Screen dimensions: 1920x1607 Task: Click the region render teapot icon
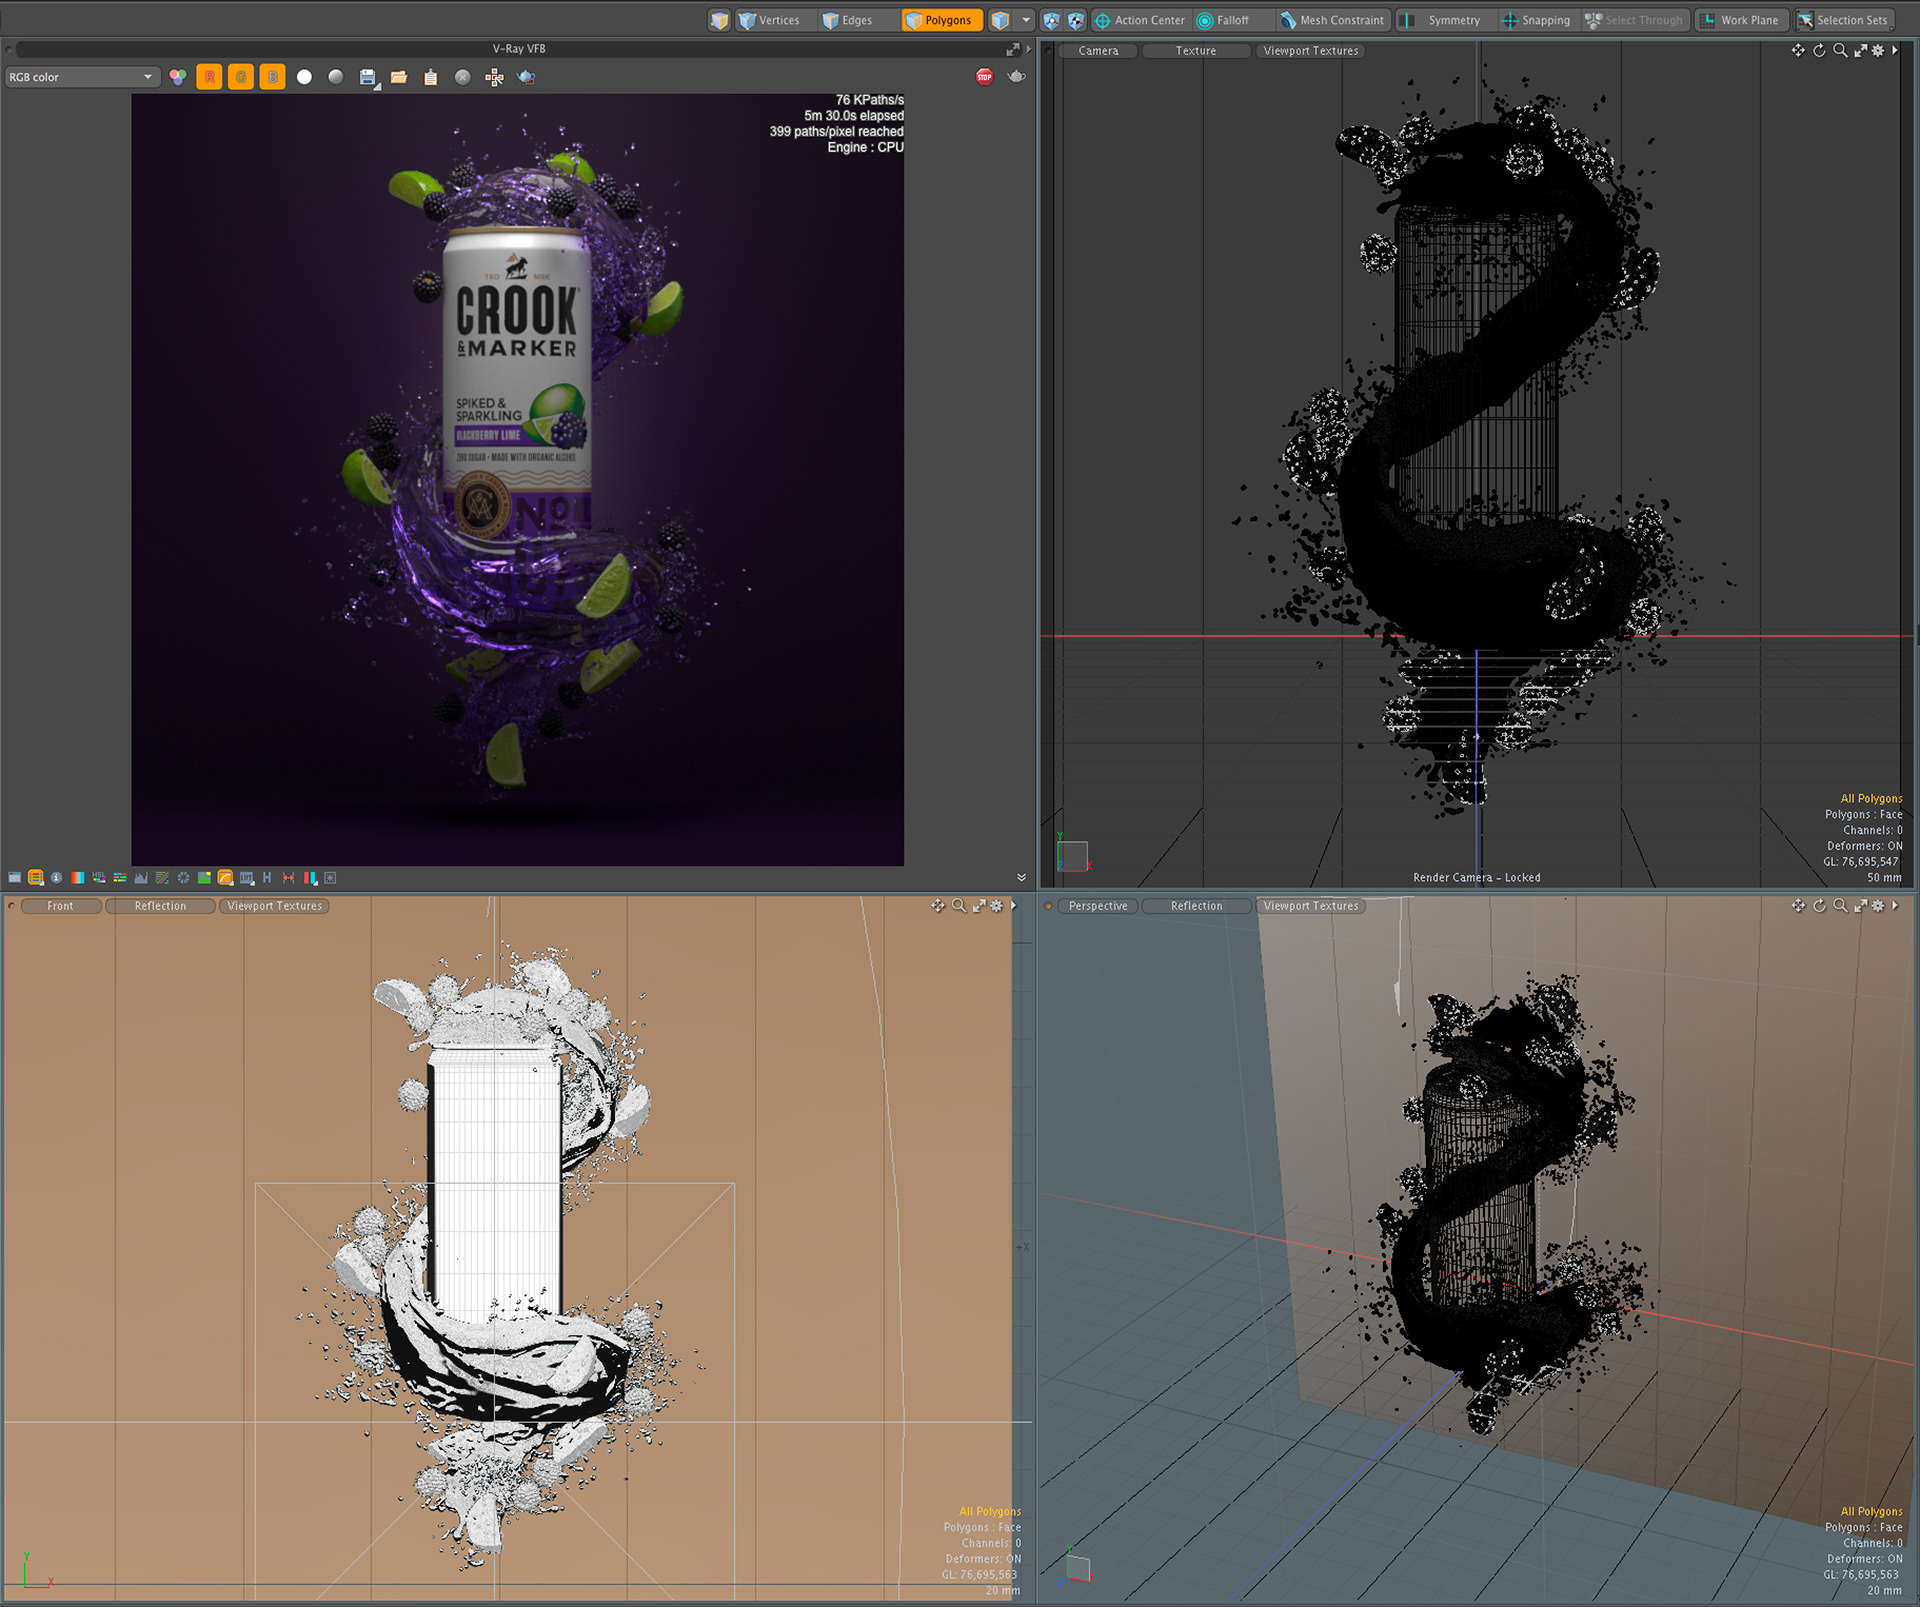point(526,77)
